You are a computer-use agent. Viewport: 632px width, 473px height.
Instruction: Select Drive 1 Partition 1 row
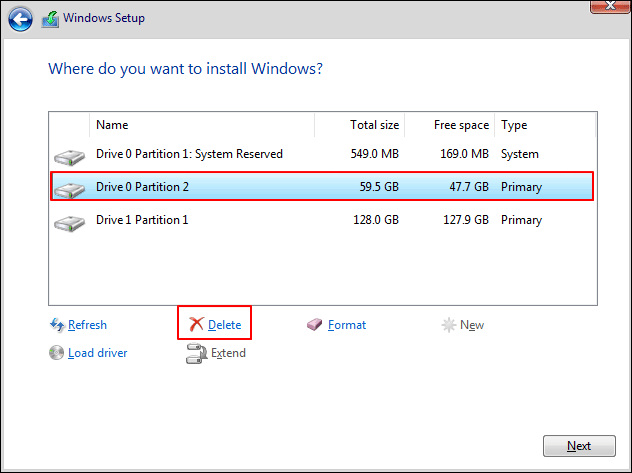[x=142, y=220]
